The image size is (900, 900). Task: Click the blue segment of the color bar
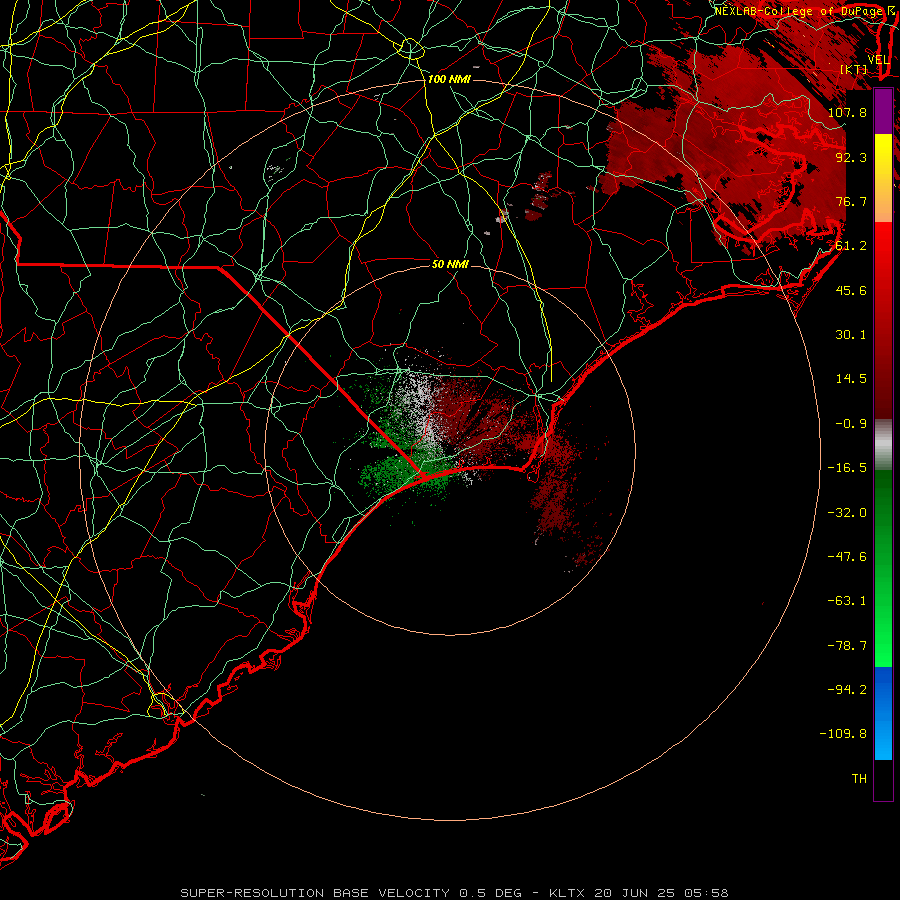pyautogui.click(x=883, y=713)
